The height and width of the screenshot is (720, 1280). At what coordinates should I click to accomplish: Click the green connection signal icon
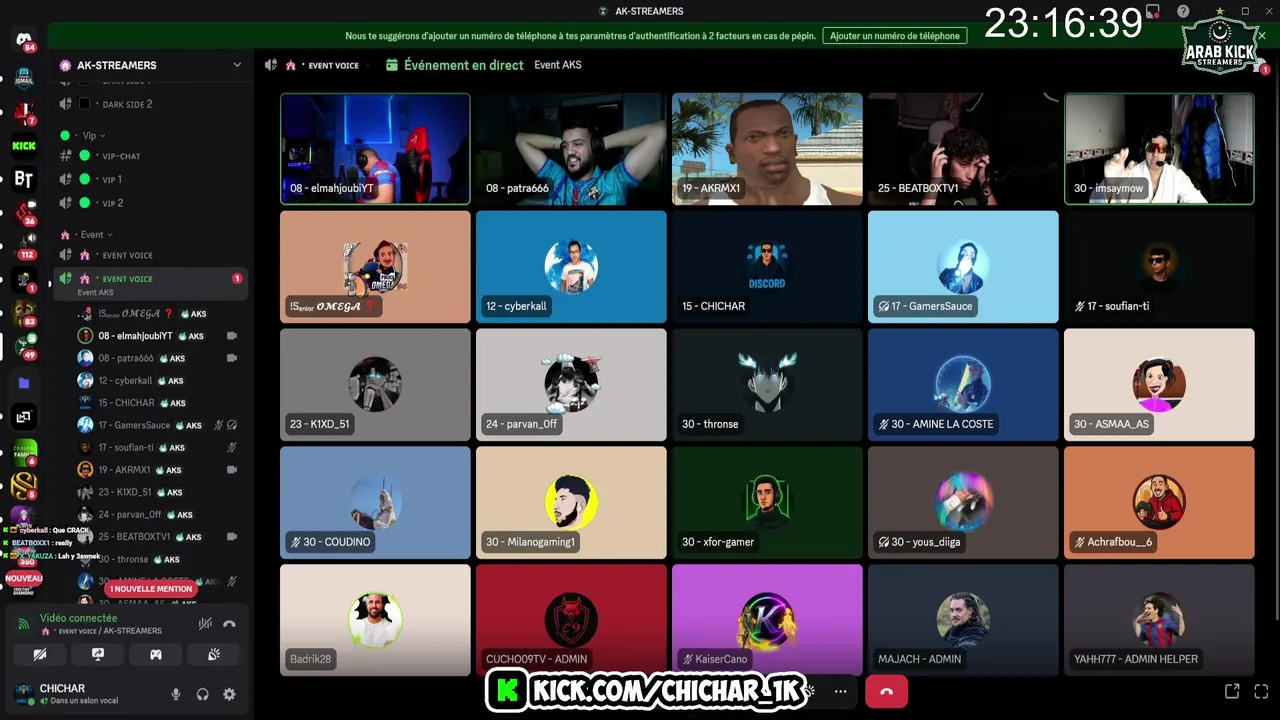(x=24, y=624)
